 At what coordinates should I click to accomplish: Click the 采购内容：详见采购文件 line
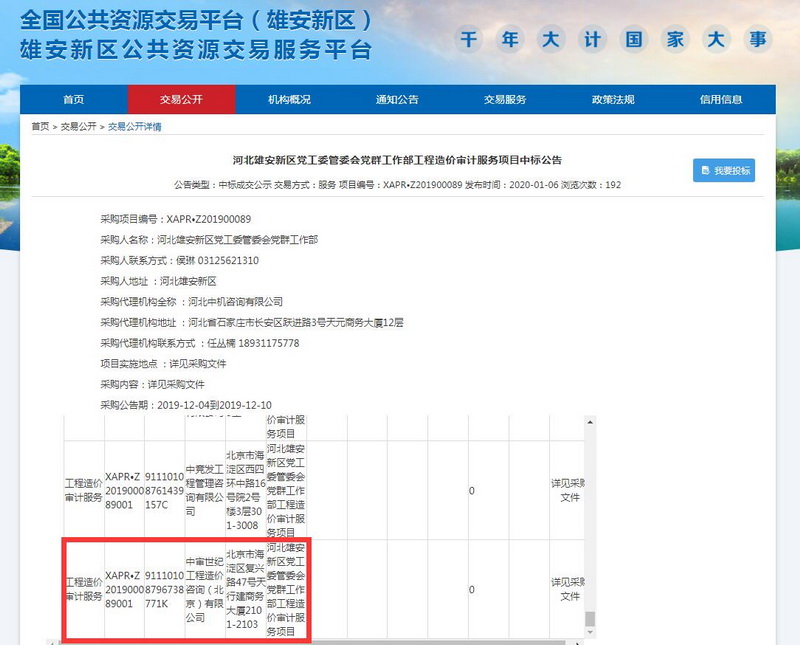pos(152,385)
